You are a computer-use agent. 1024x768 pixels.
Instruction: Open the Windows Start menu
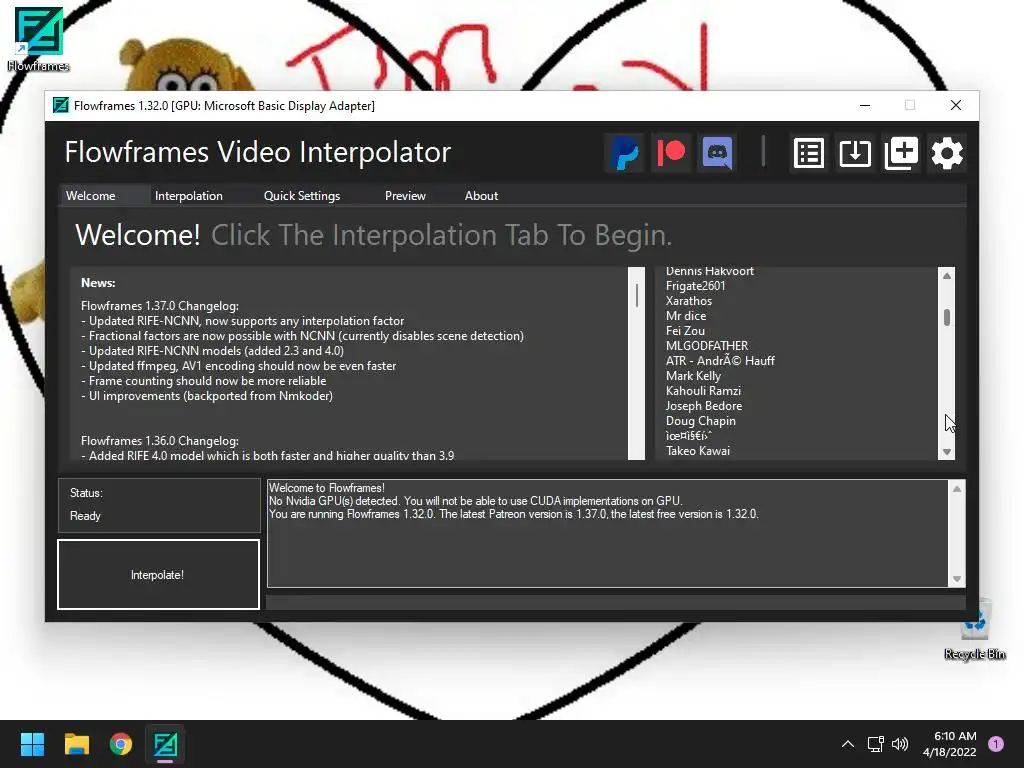tap(32, 744)
